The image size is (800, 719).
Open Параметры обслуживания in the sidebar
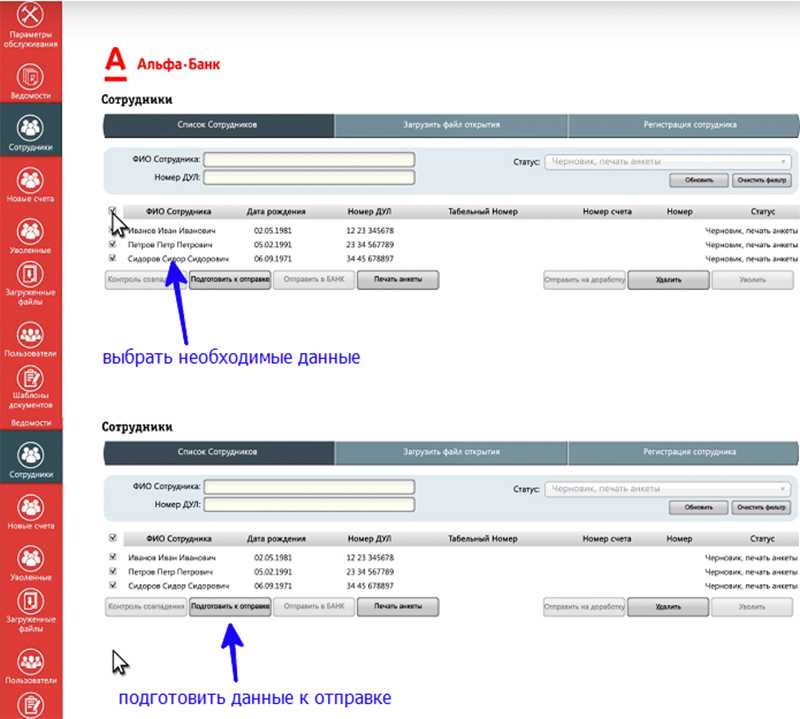point(30,24)
